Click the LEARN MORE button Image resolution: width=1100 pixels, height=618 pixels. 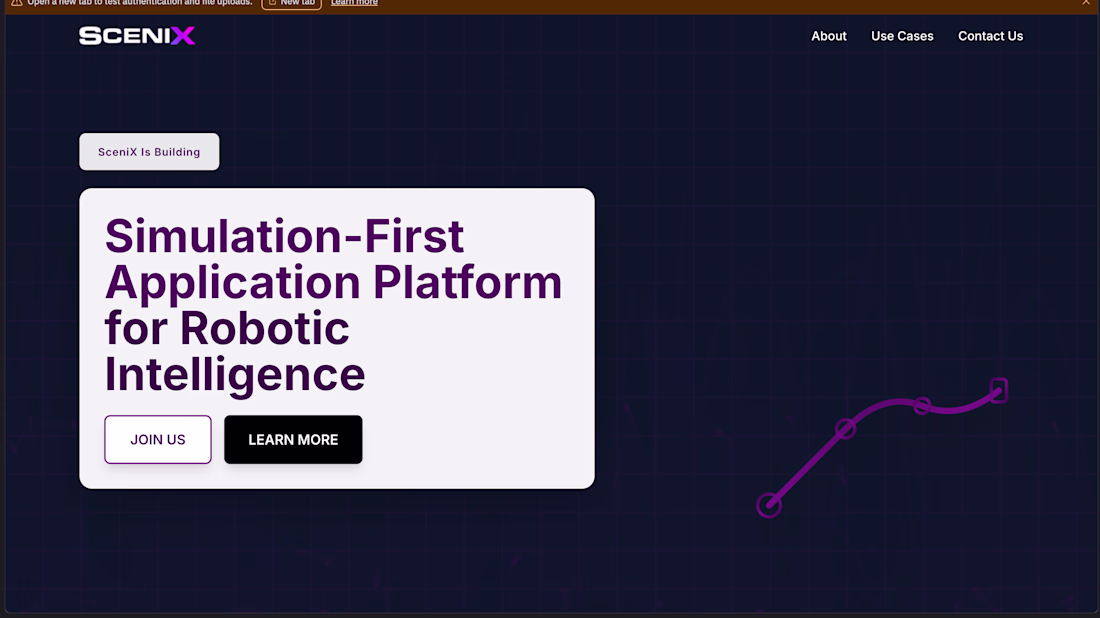click(x=293, y=439)
